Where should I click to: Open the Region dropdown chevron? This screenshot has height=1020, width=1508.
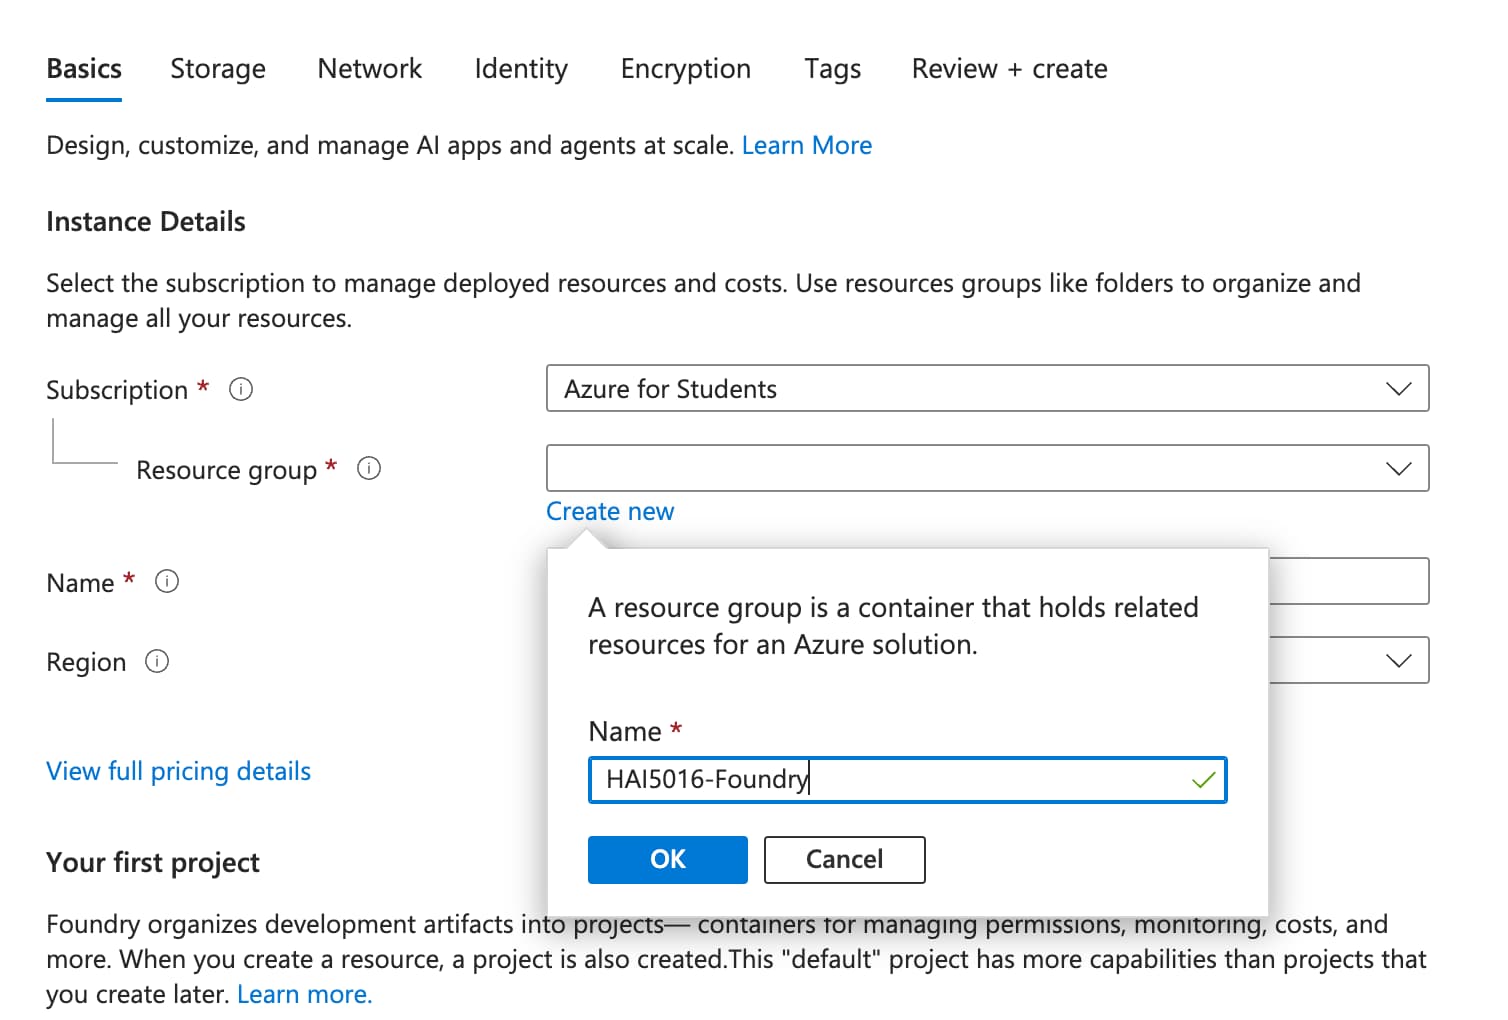pyautogui.click(x=1400, y=660)
